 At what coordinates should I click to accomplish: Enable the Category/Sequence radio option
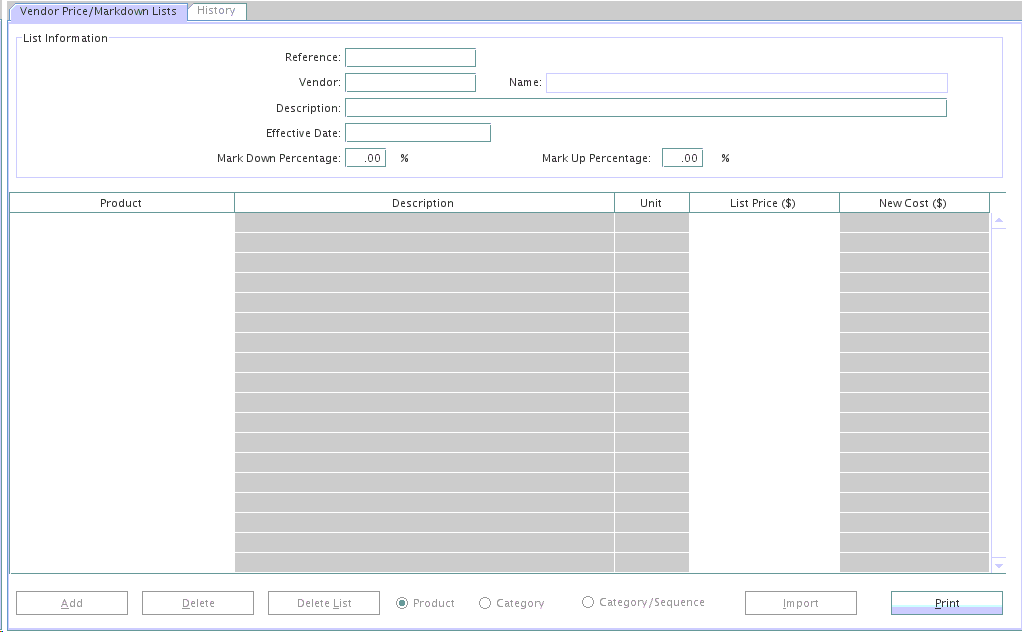pos(588,602)
